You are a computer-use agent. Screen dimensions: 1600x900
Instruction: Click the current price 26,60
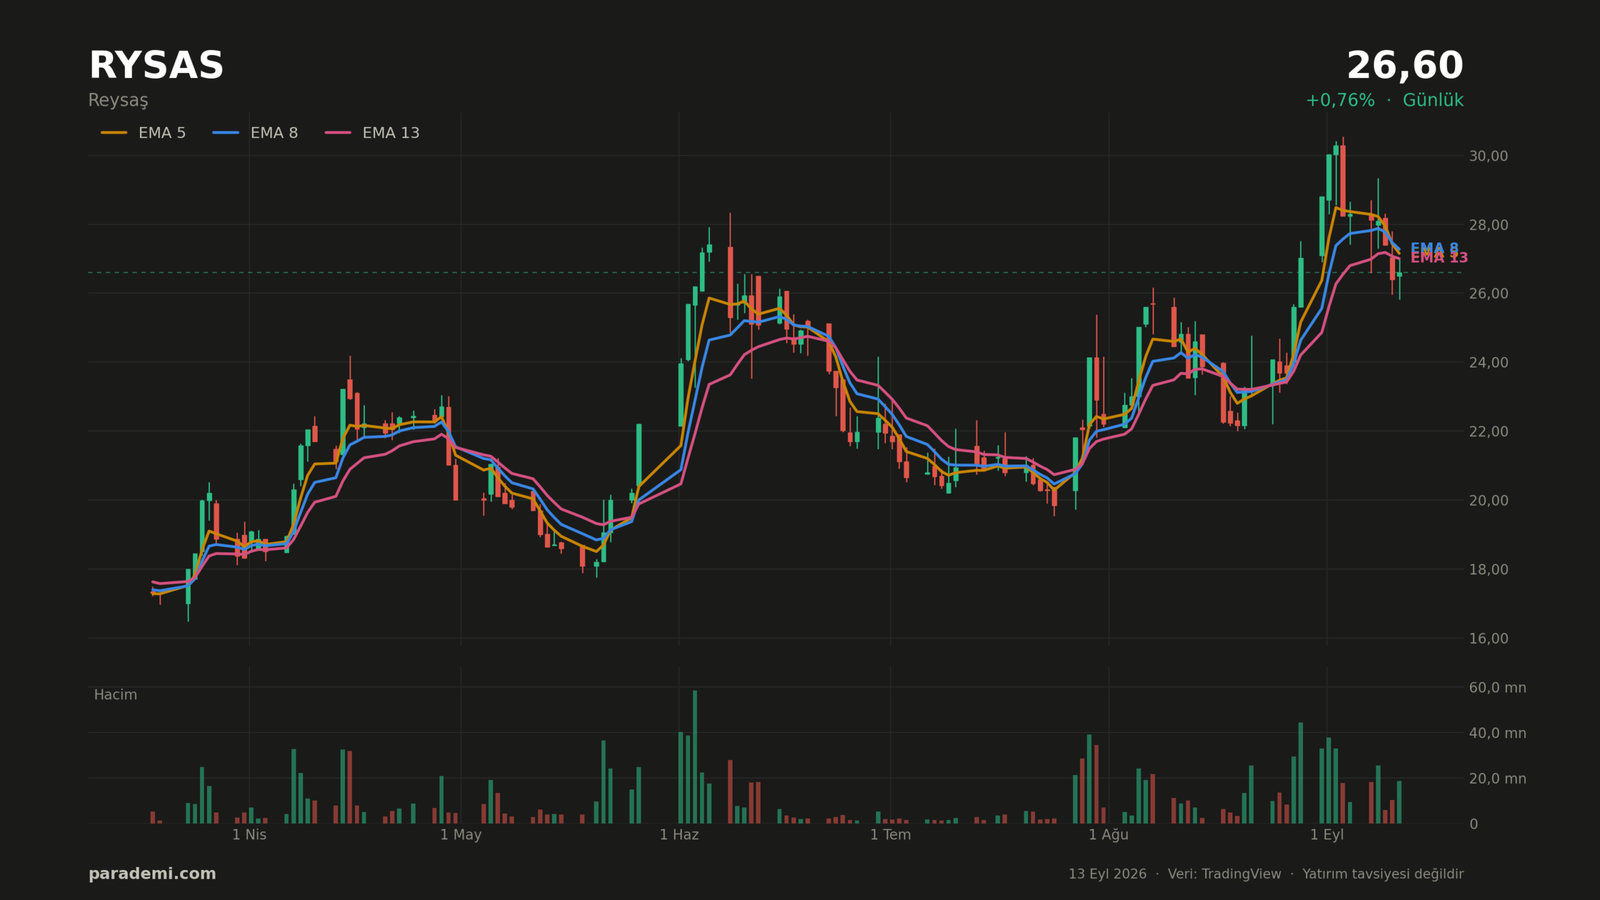click(1404, 66)
